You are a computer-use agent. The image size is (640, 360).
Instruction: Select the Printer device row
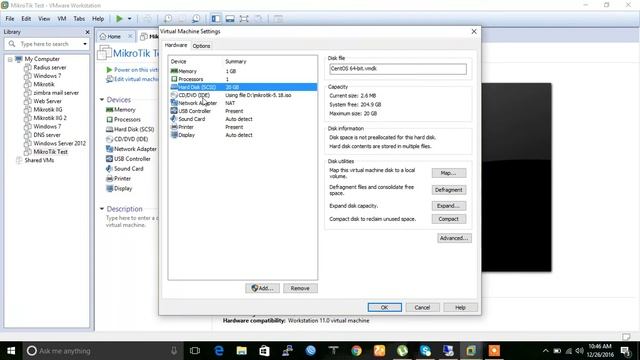point(243,127)
